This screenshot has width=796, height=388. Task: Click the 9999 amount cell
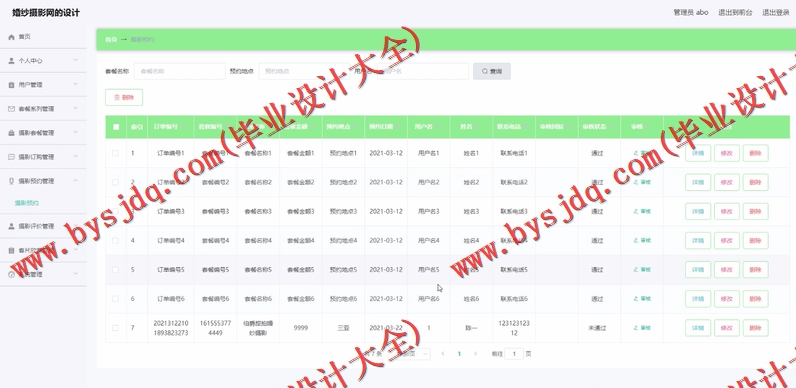coord(301,328)
